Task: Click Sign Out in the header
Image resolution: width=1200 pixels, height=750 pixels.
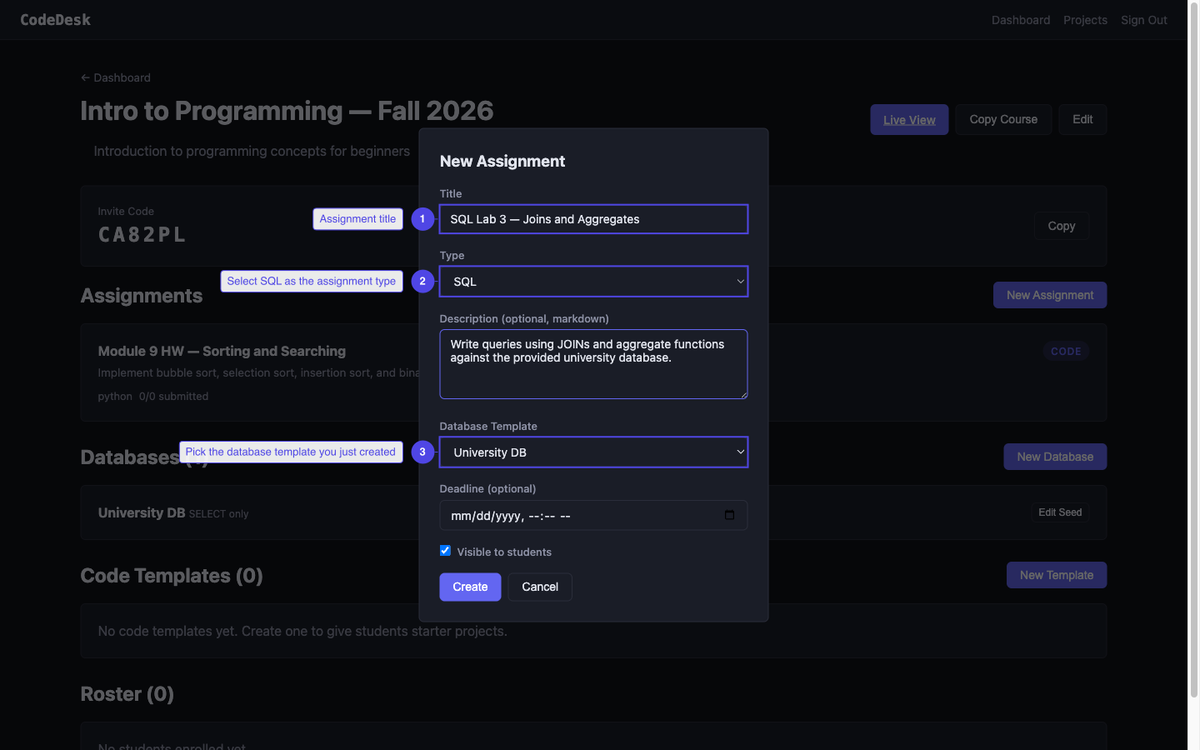Action: coord(1143,20)
